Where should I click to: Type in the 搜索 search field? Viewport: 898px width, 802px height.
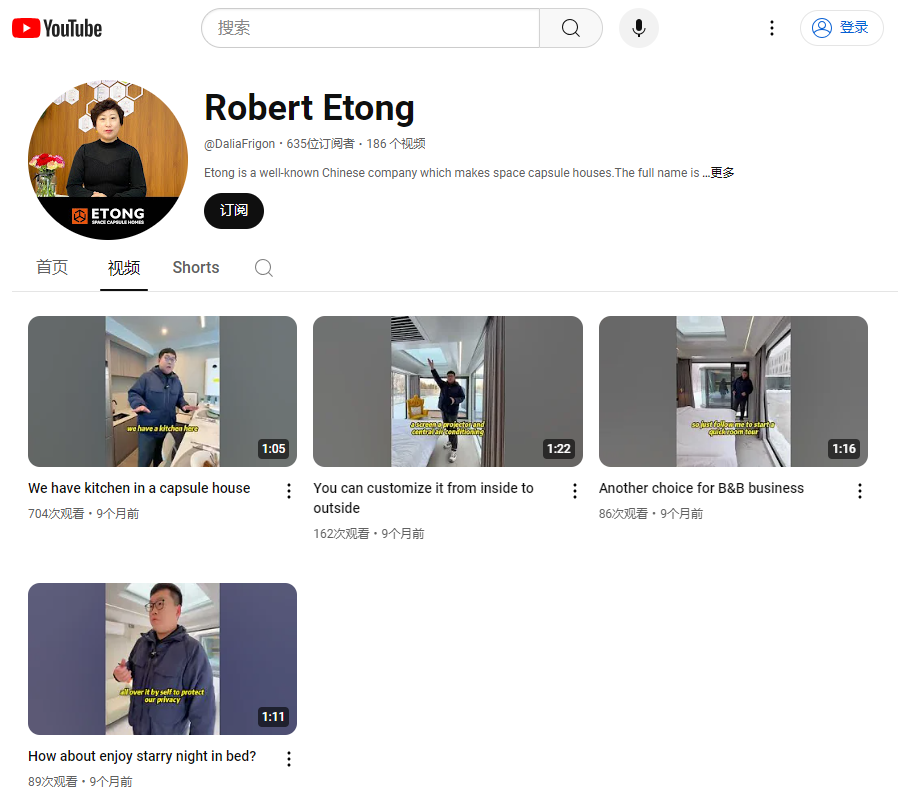(370, 28)
